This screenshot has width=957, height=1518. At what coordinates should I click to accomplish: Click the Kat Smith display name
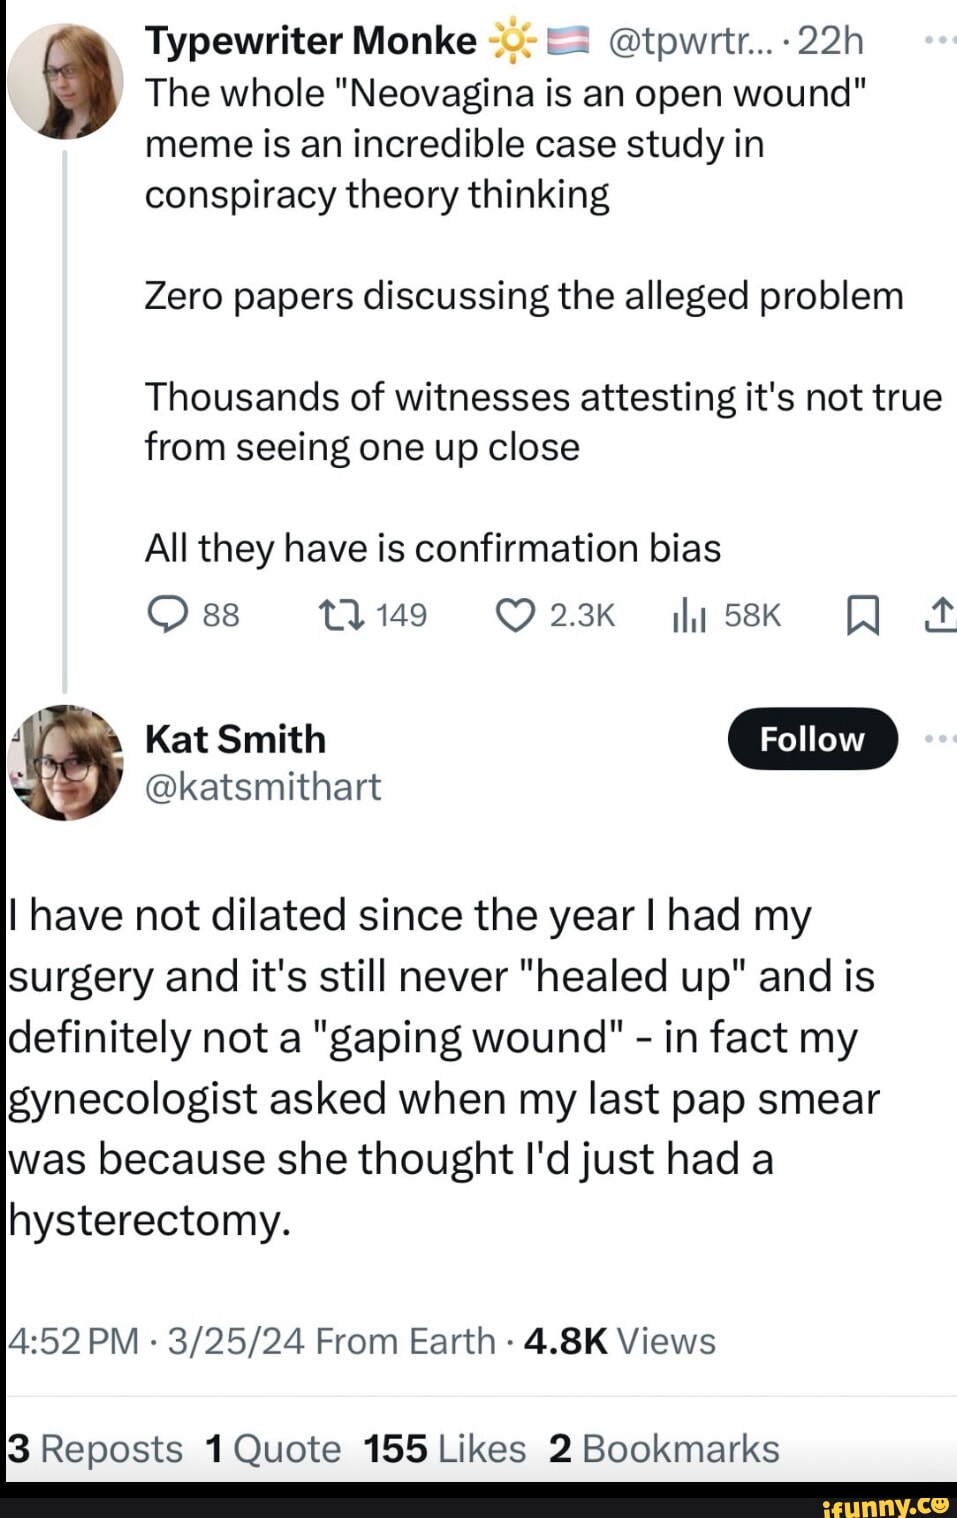click(236, 739)
